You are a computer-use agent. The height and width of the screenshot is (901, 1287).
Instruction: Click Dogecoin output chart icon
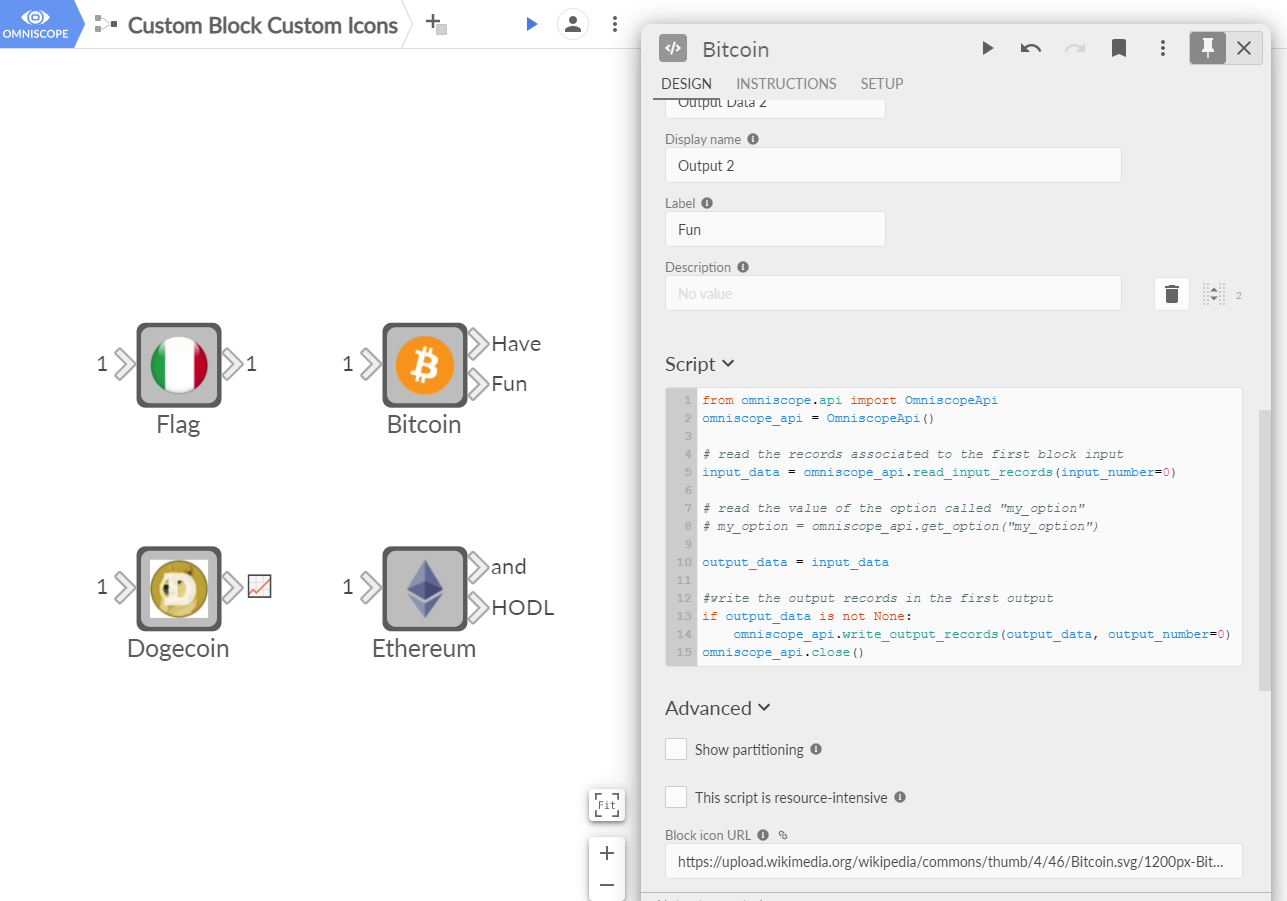click(259, 587)
